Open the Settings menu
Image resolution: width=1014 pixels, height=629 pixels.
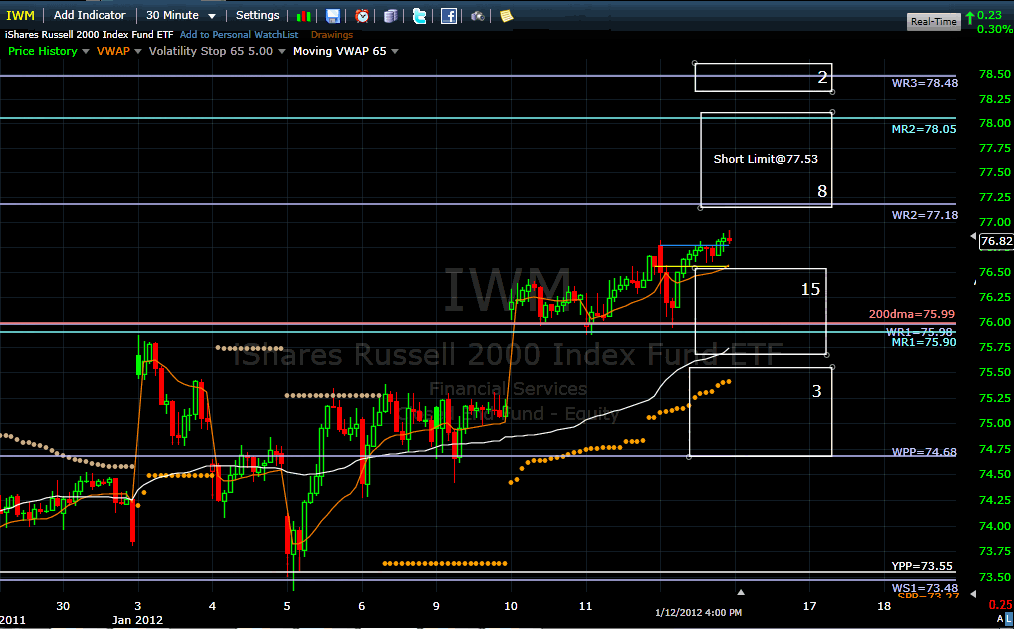pos(257,15)
